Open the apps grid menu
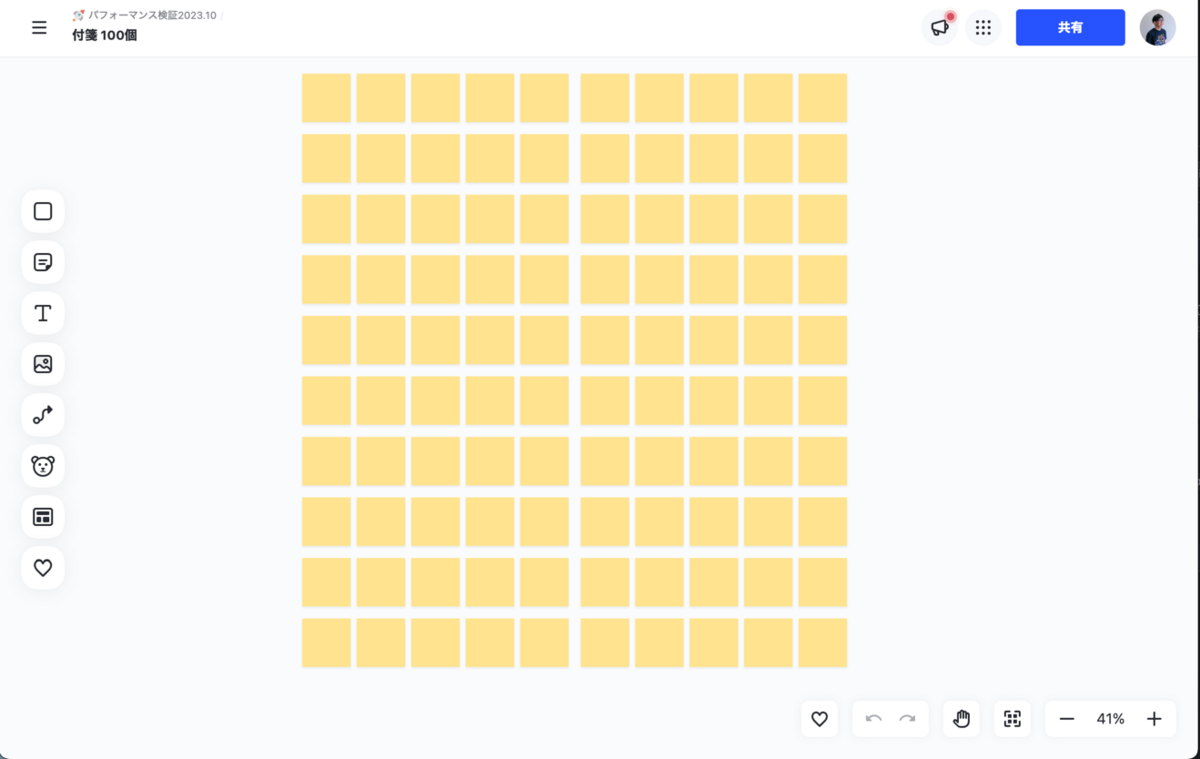The width and height of the screenshot is (1200, 759). (x=983, y=27)
